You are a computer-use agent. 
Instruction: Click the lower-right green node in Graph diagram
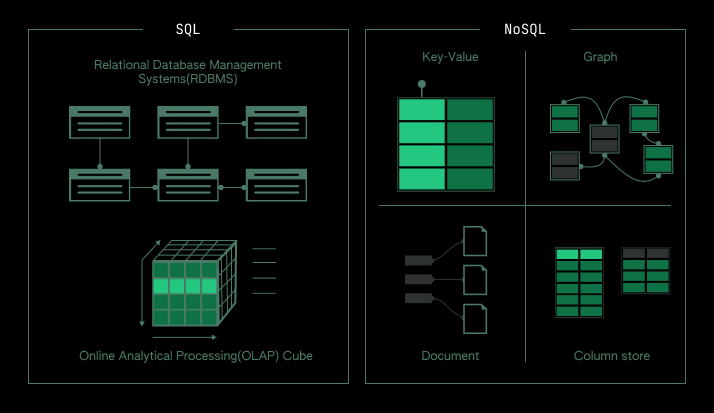[658, 159]
